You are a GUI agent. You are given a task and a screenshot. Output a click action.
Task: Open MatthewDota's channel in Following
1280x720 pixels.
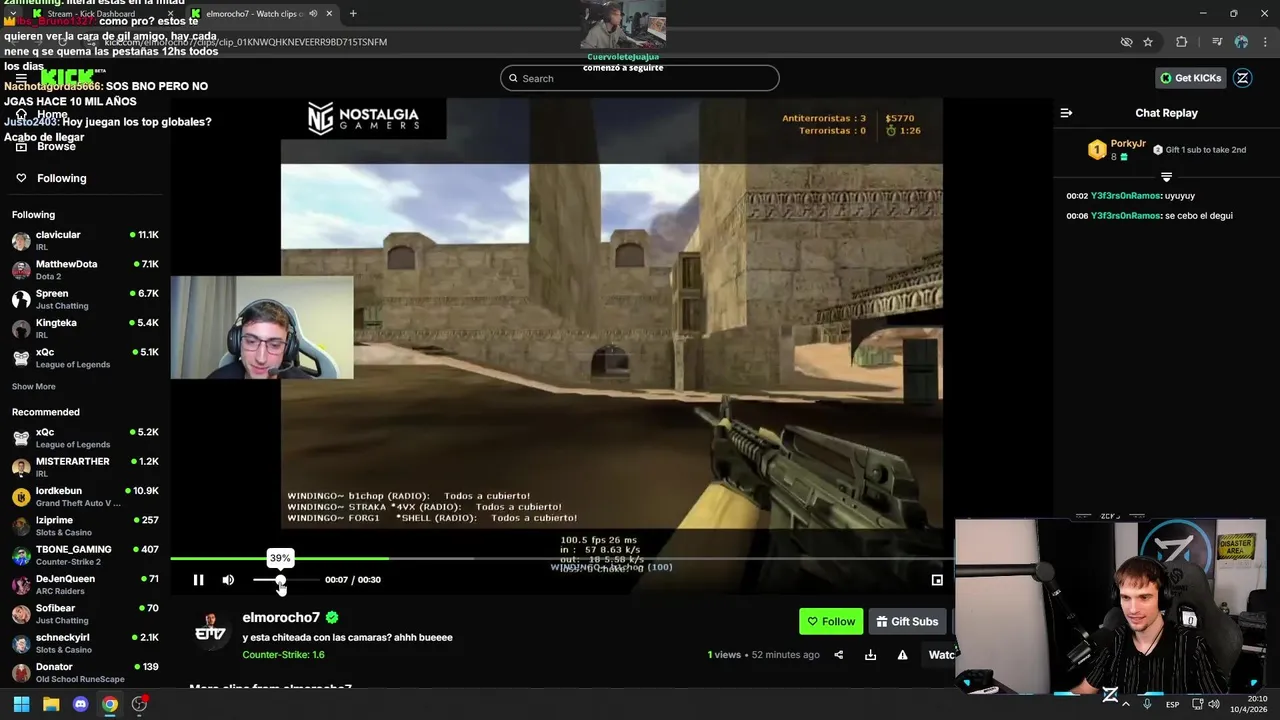pyautogui.click(x=85, y=270)
